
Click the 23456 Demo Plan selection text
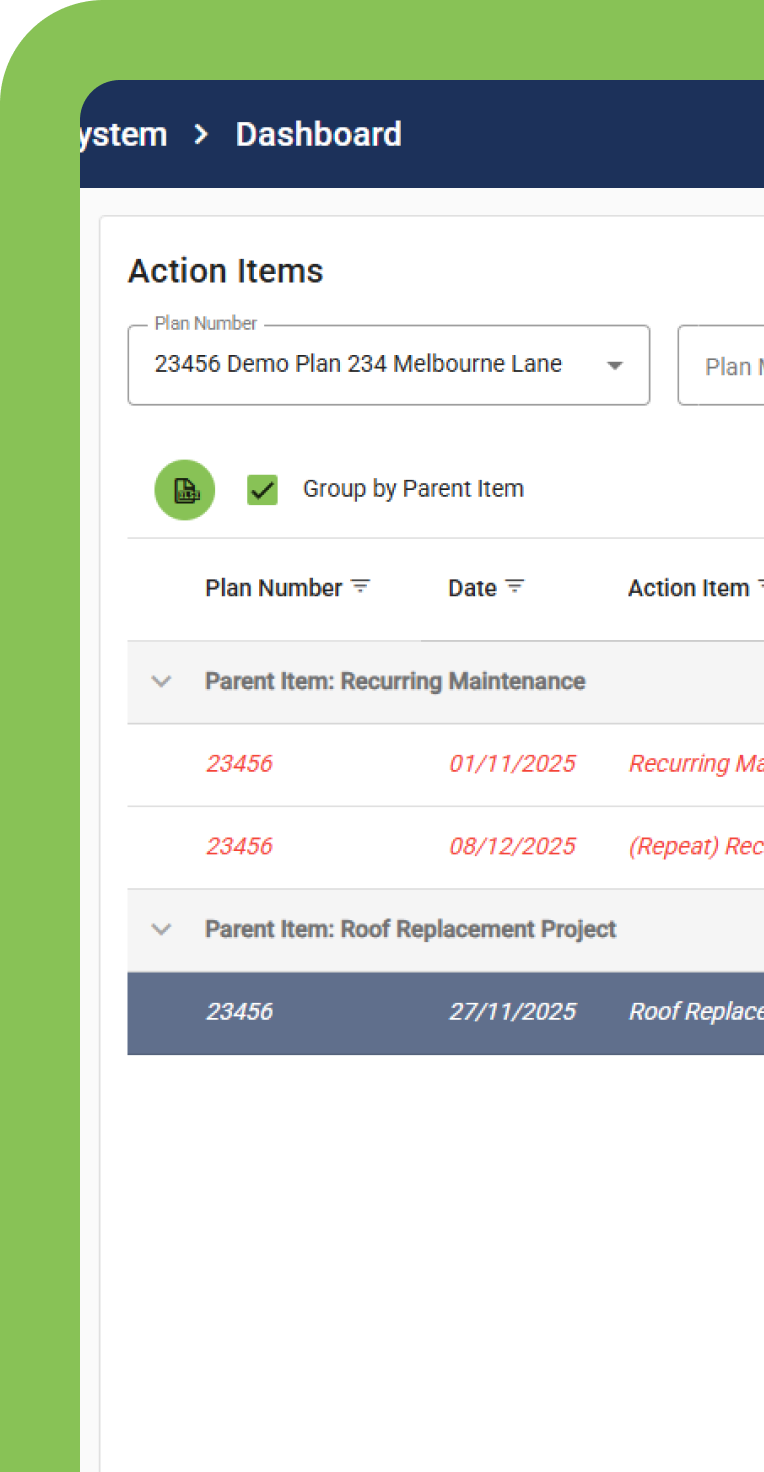coord(358,364)
